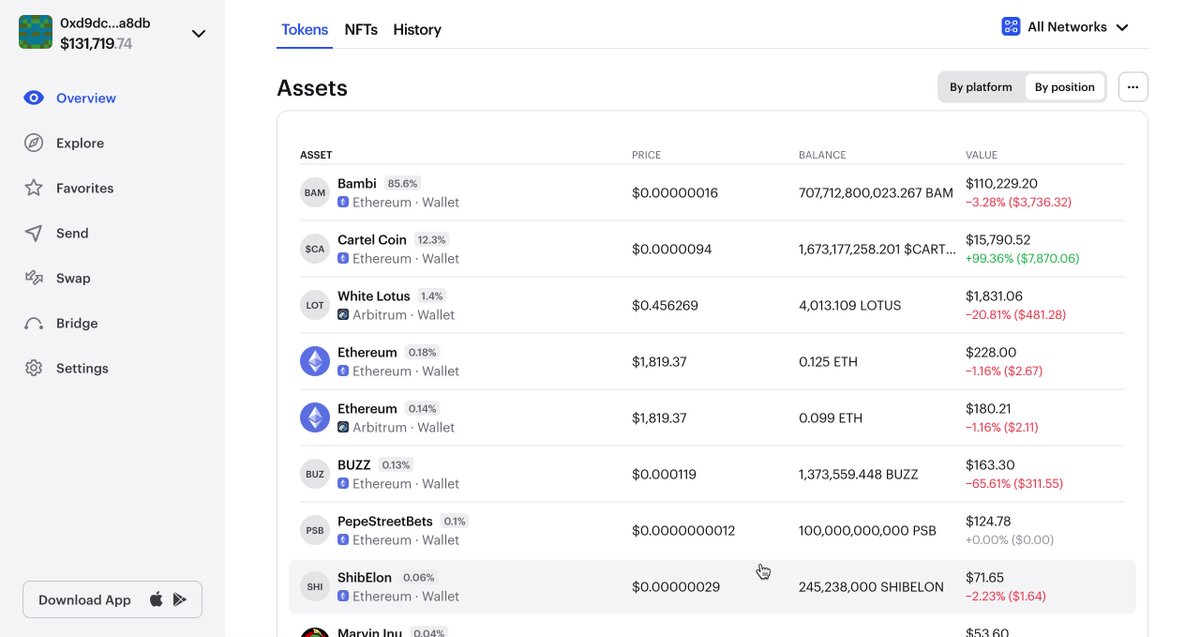Click the wallet address 0xd9dc...a8db
The width and height of the screenshot is (1200, 637).
tap(105, 23)
